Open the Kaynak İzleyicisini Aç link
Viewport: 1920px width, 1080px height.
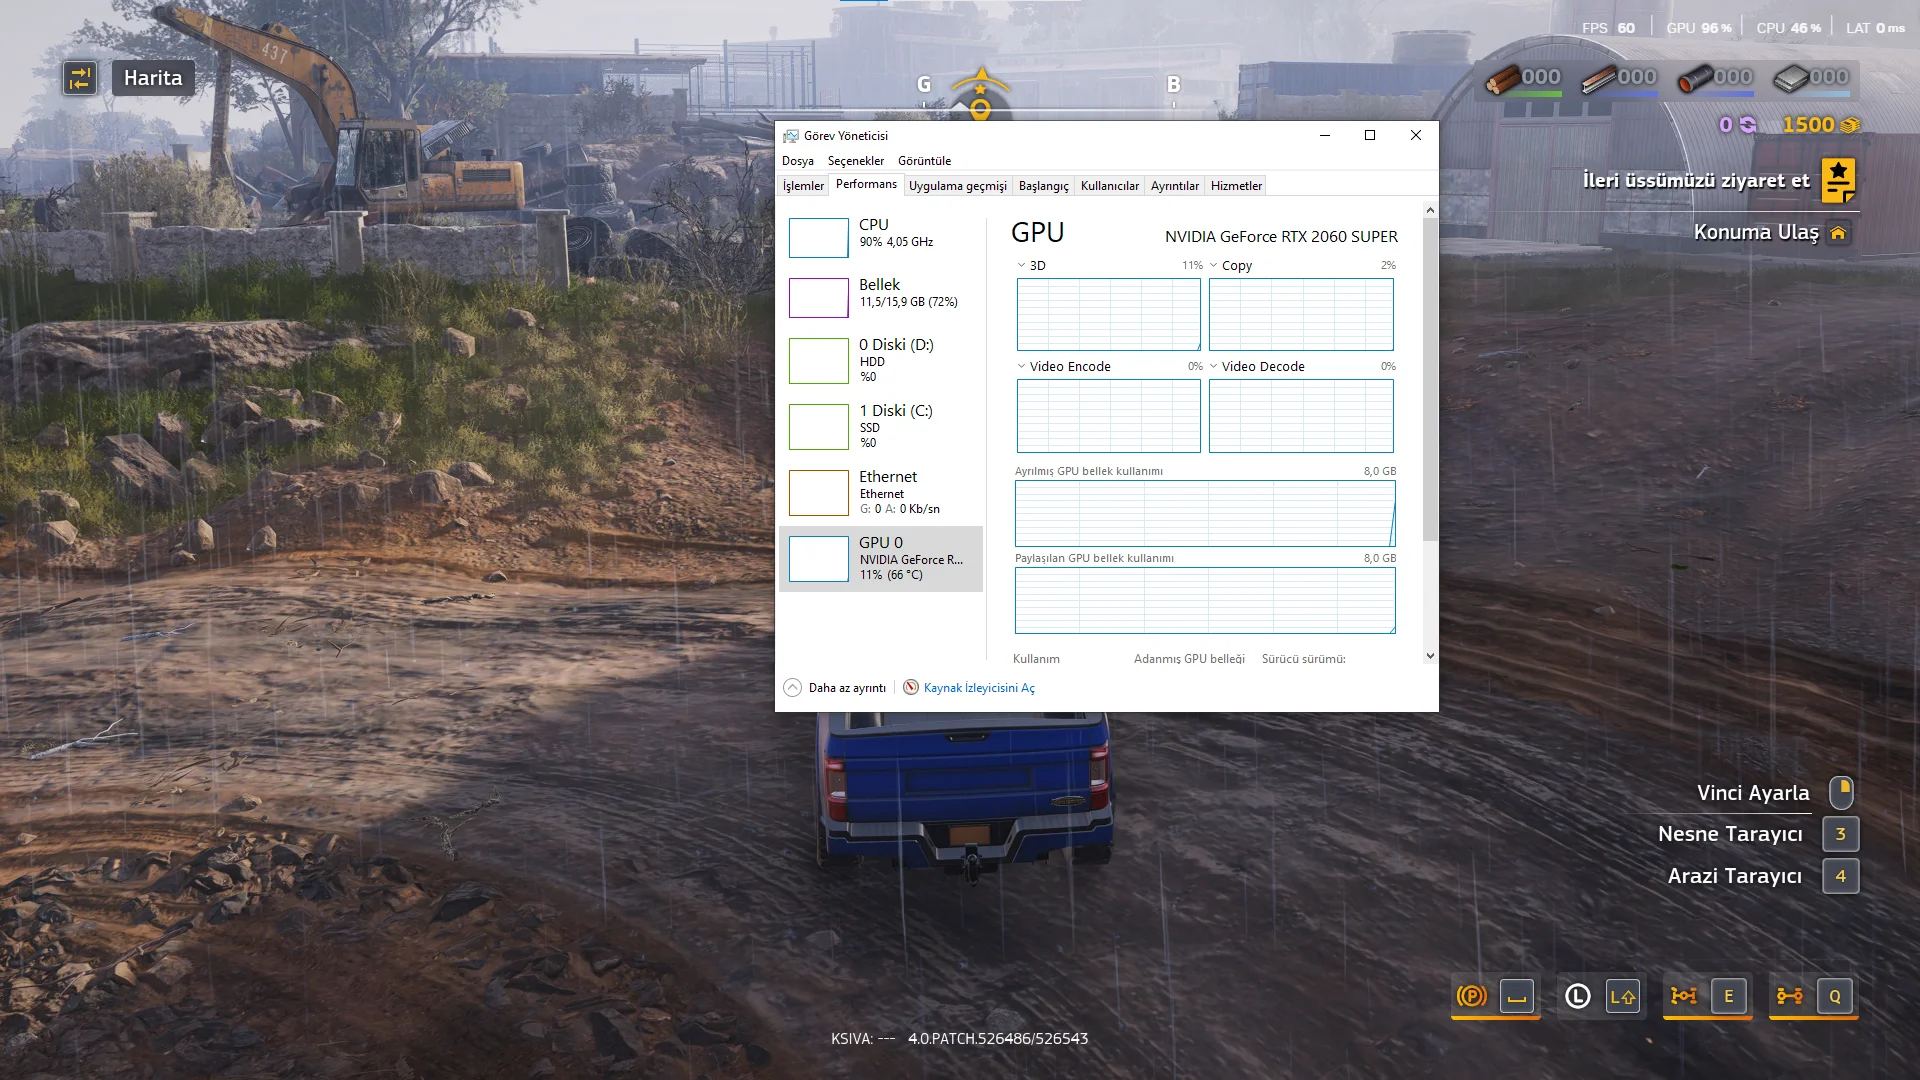(x=979, y=688)
